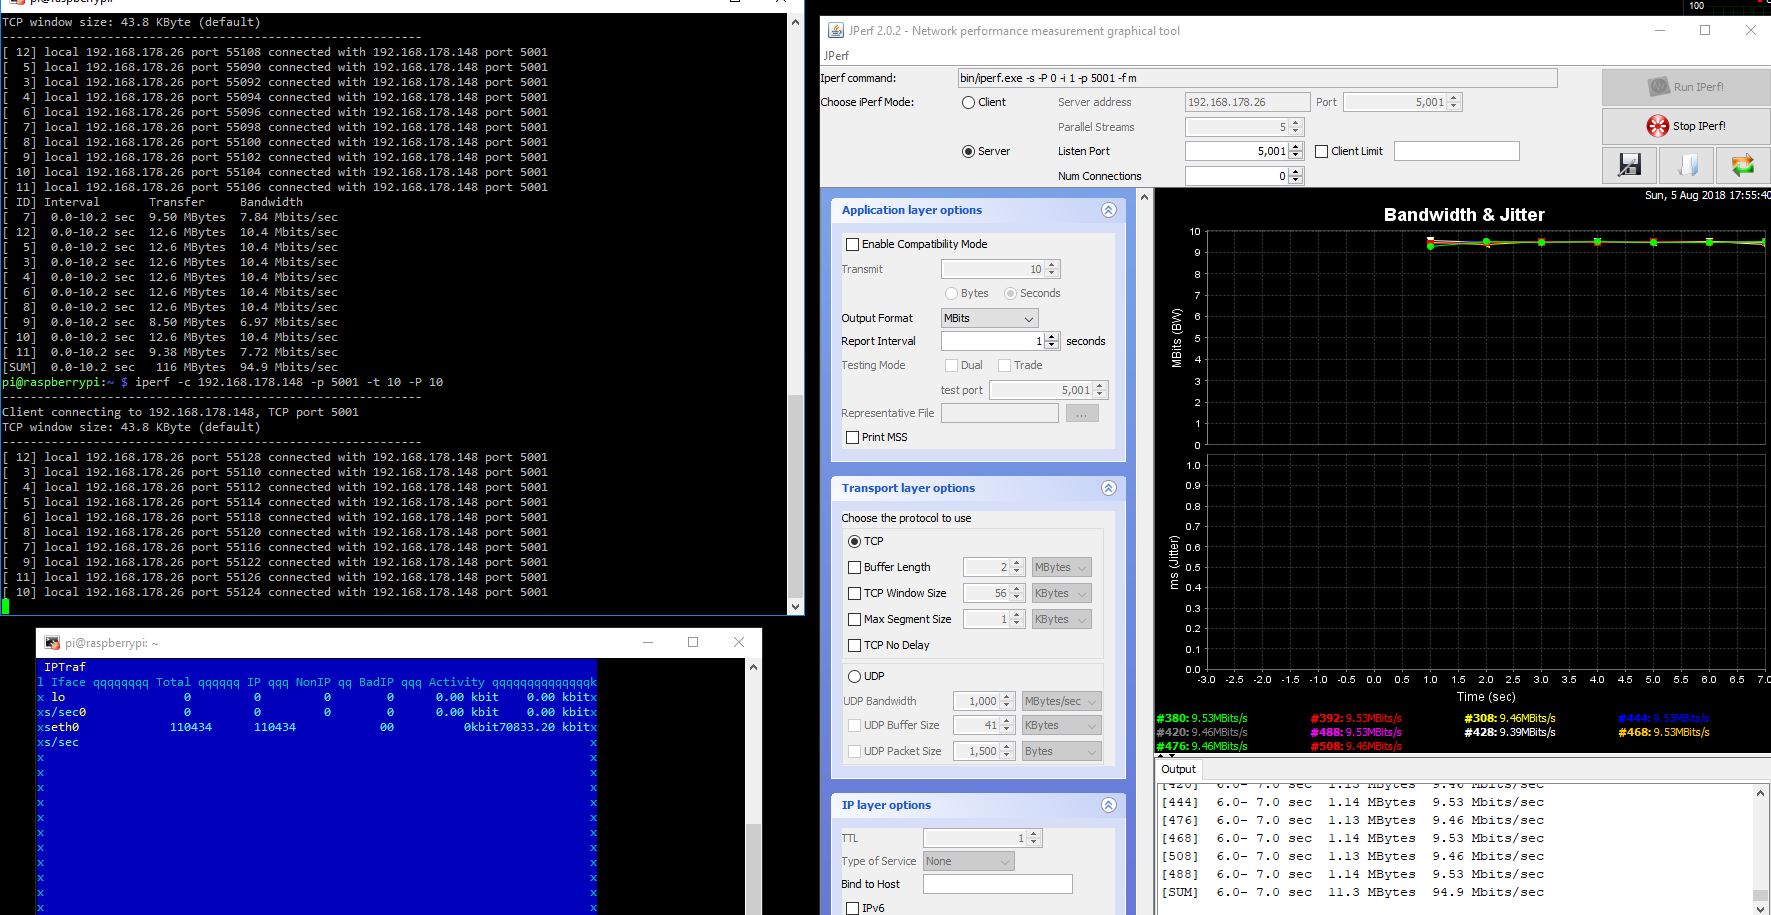Screen dimensions: 1771x915
Task: Open the Type of Service dropdown
Action: (x=968, y=861)
